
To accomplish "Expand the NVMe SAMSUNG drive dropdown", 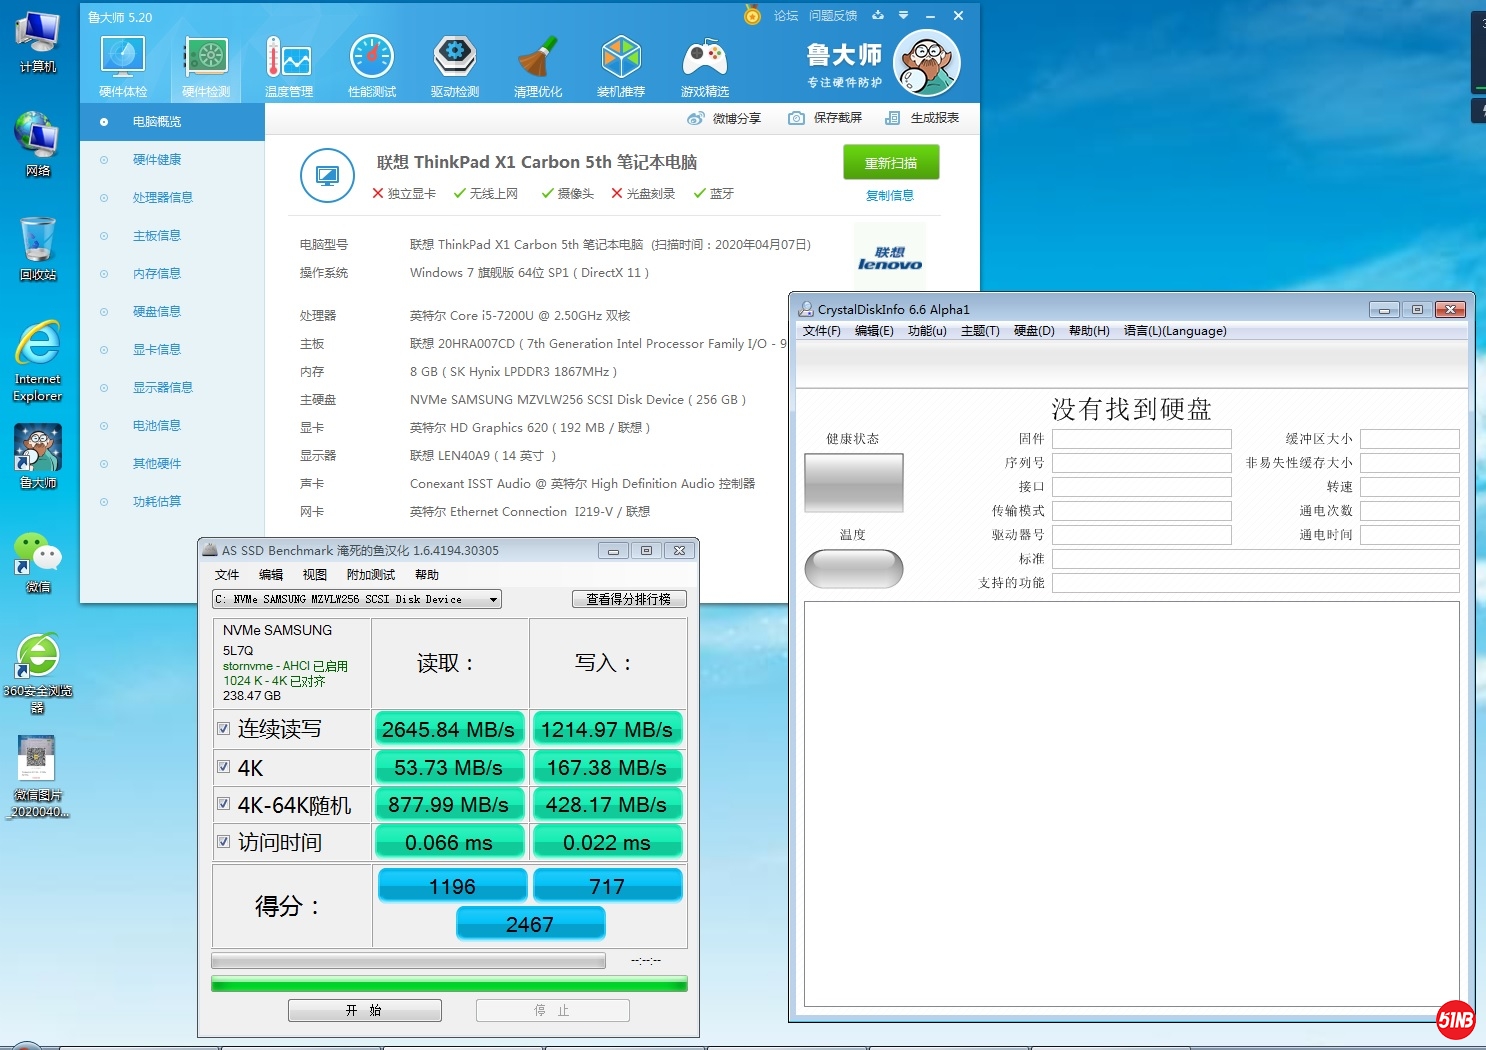I will tap(493, 600).
